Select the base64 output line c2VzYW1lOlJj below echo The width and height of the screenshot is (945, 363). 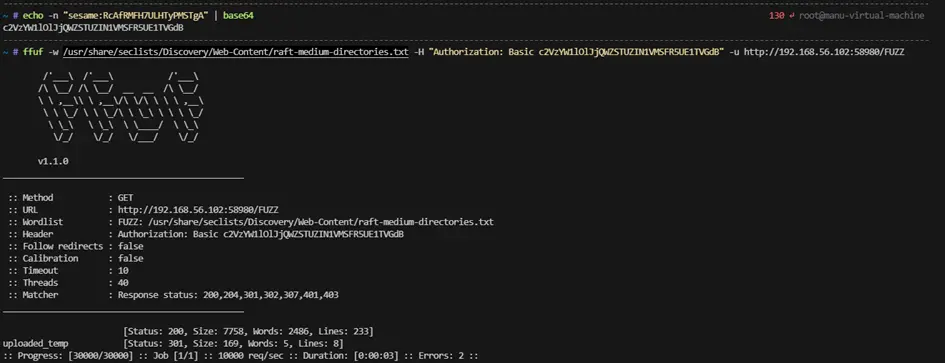point(93,28)
